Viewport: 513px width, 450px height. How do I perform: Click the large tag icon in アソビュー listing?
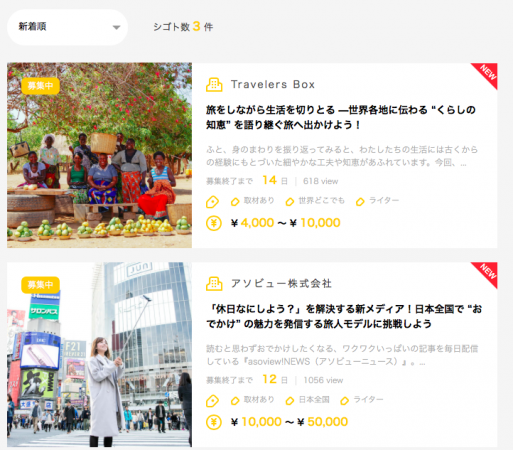[x=212, y=401]
